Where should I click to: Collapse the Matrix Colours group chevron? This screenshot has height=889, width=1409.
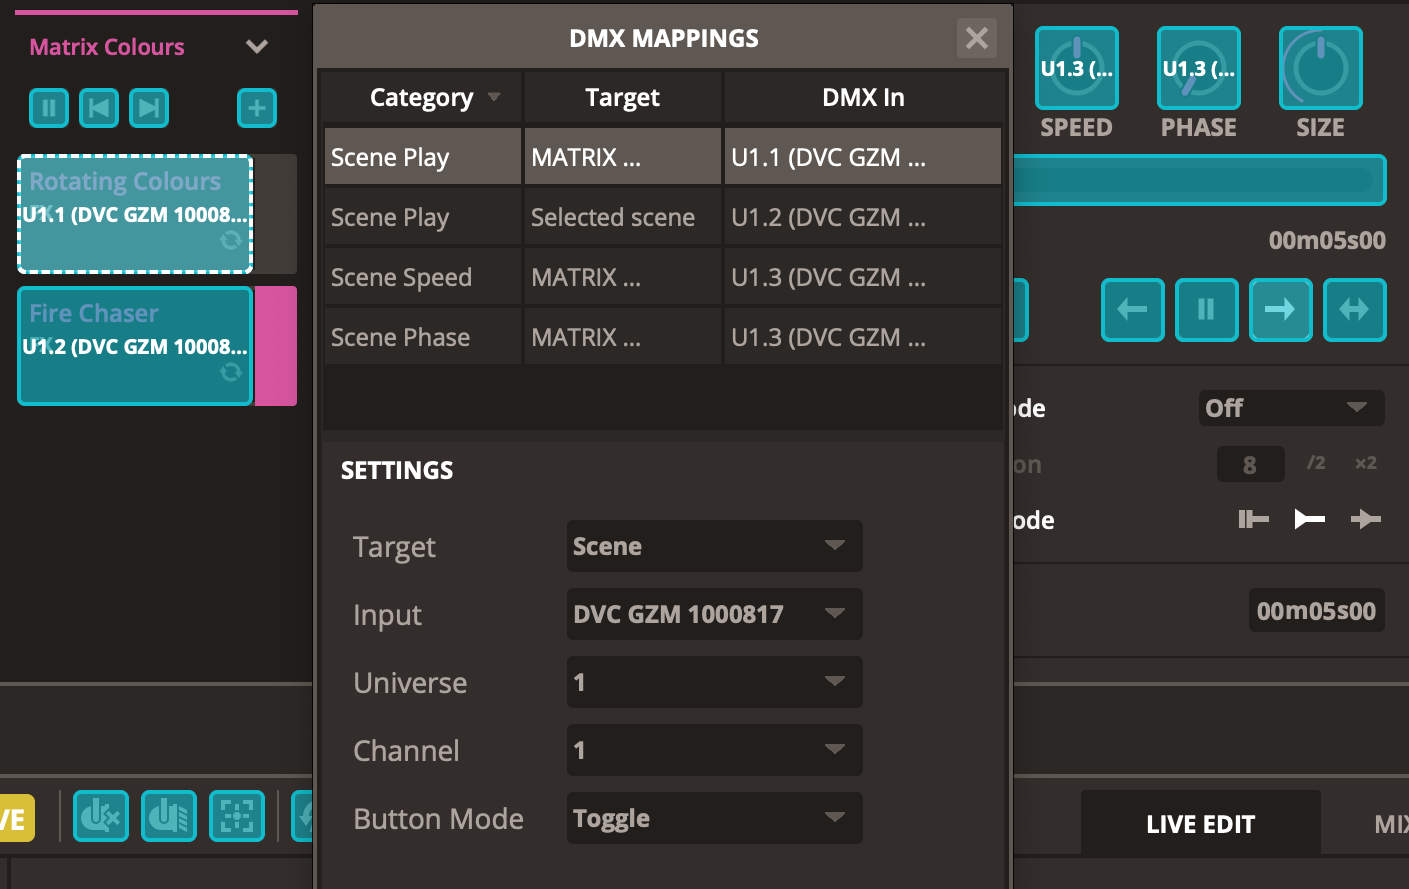click(257, 47)
